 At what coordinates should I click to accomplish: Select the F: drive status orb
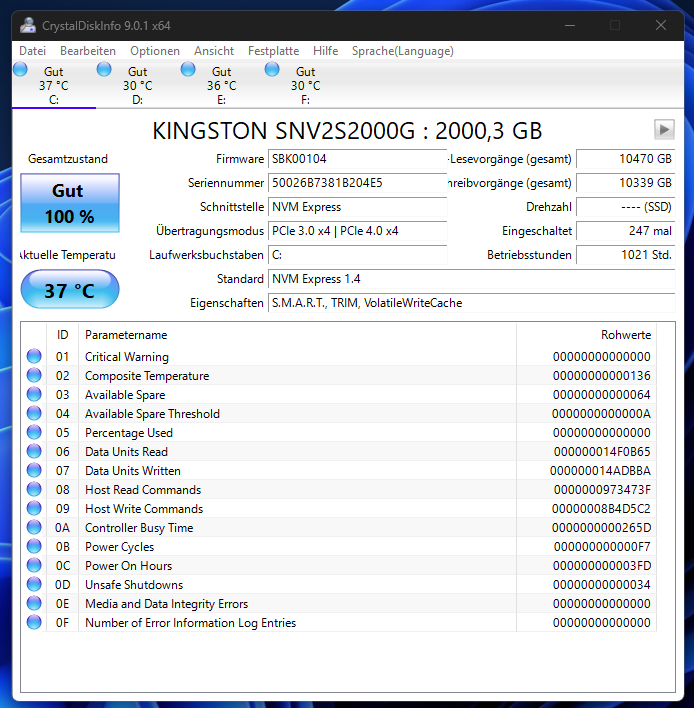[272, 70]
